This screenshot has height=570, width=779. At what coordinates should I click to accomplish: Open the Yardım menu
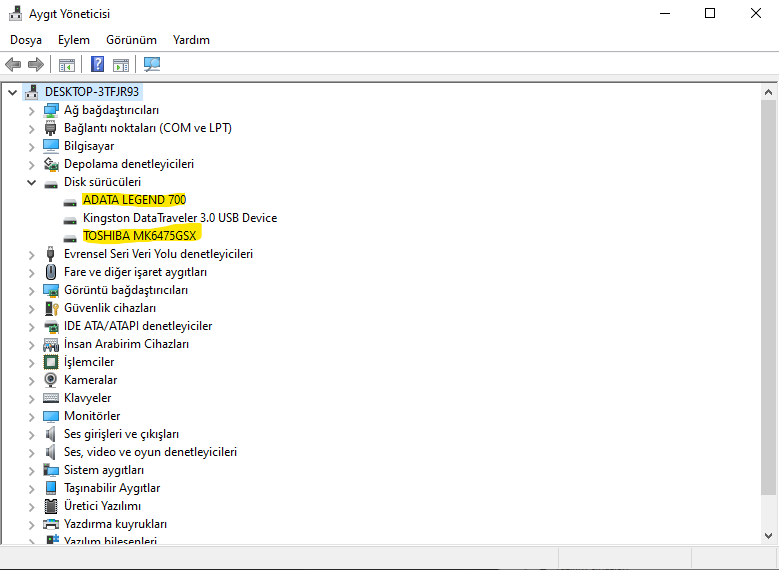coord(191,40)
